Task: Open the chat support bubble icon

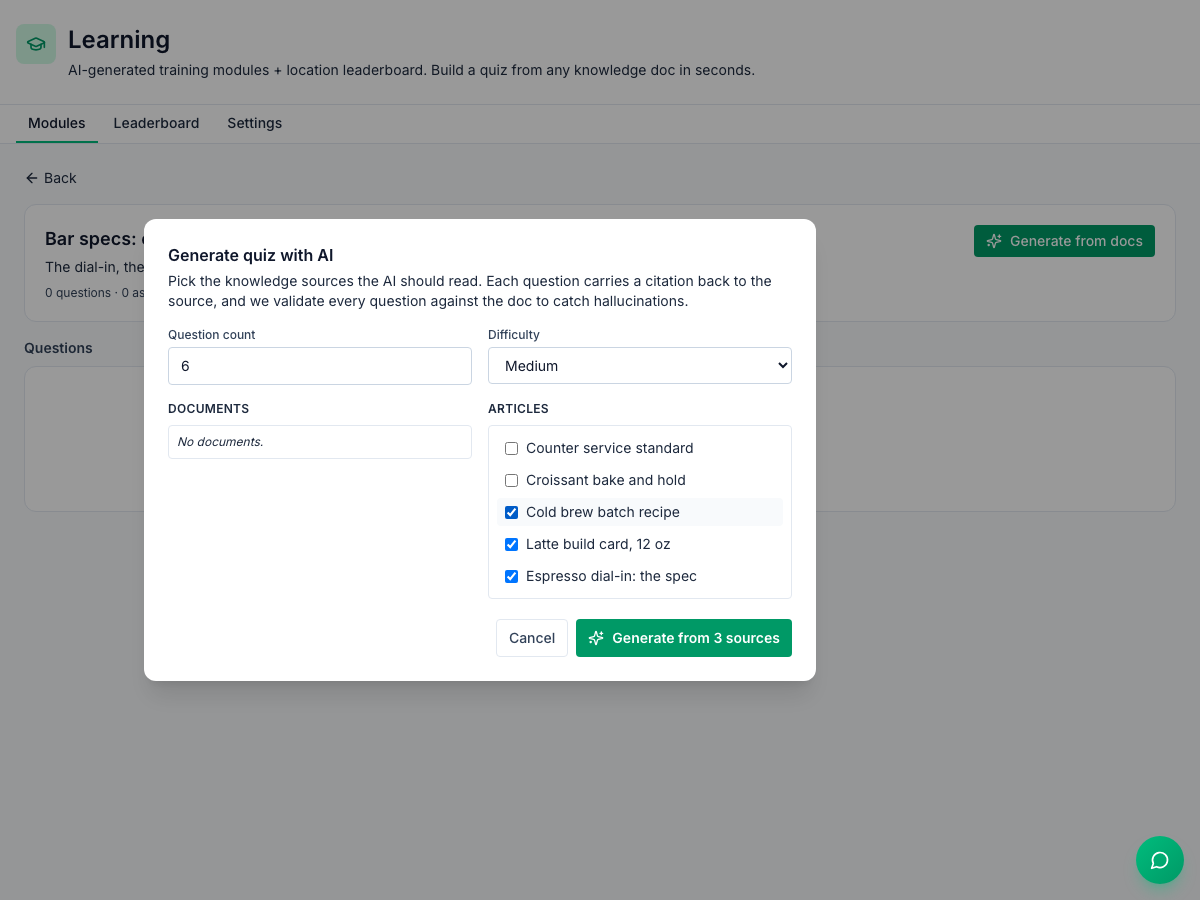Action: tap(1160, 860)
